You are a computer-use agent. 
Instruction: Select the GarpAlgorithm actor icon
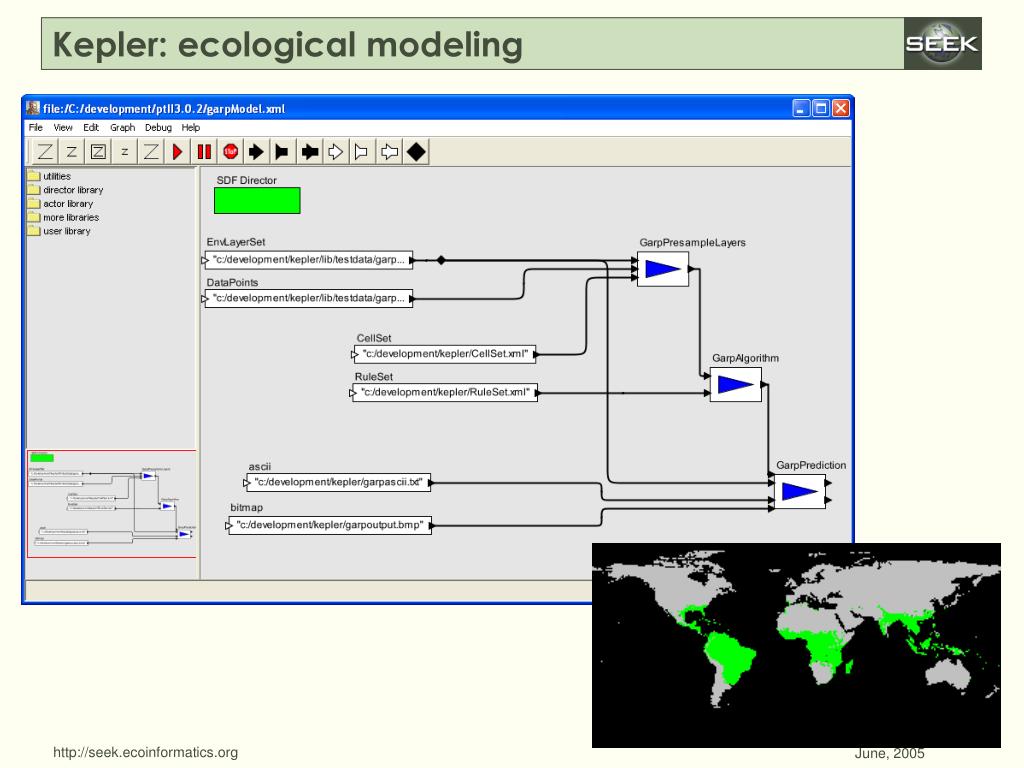pos(735,385)
